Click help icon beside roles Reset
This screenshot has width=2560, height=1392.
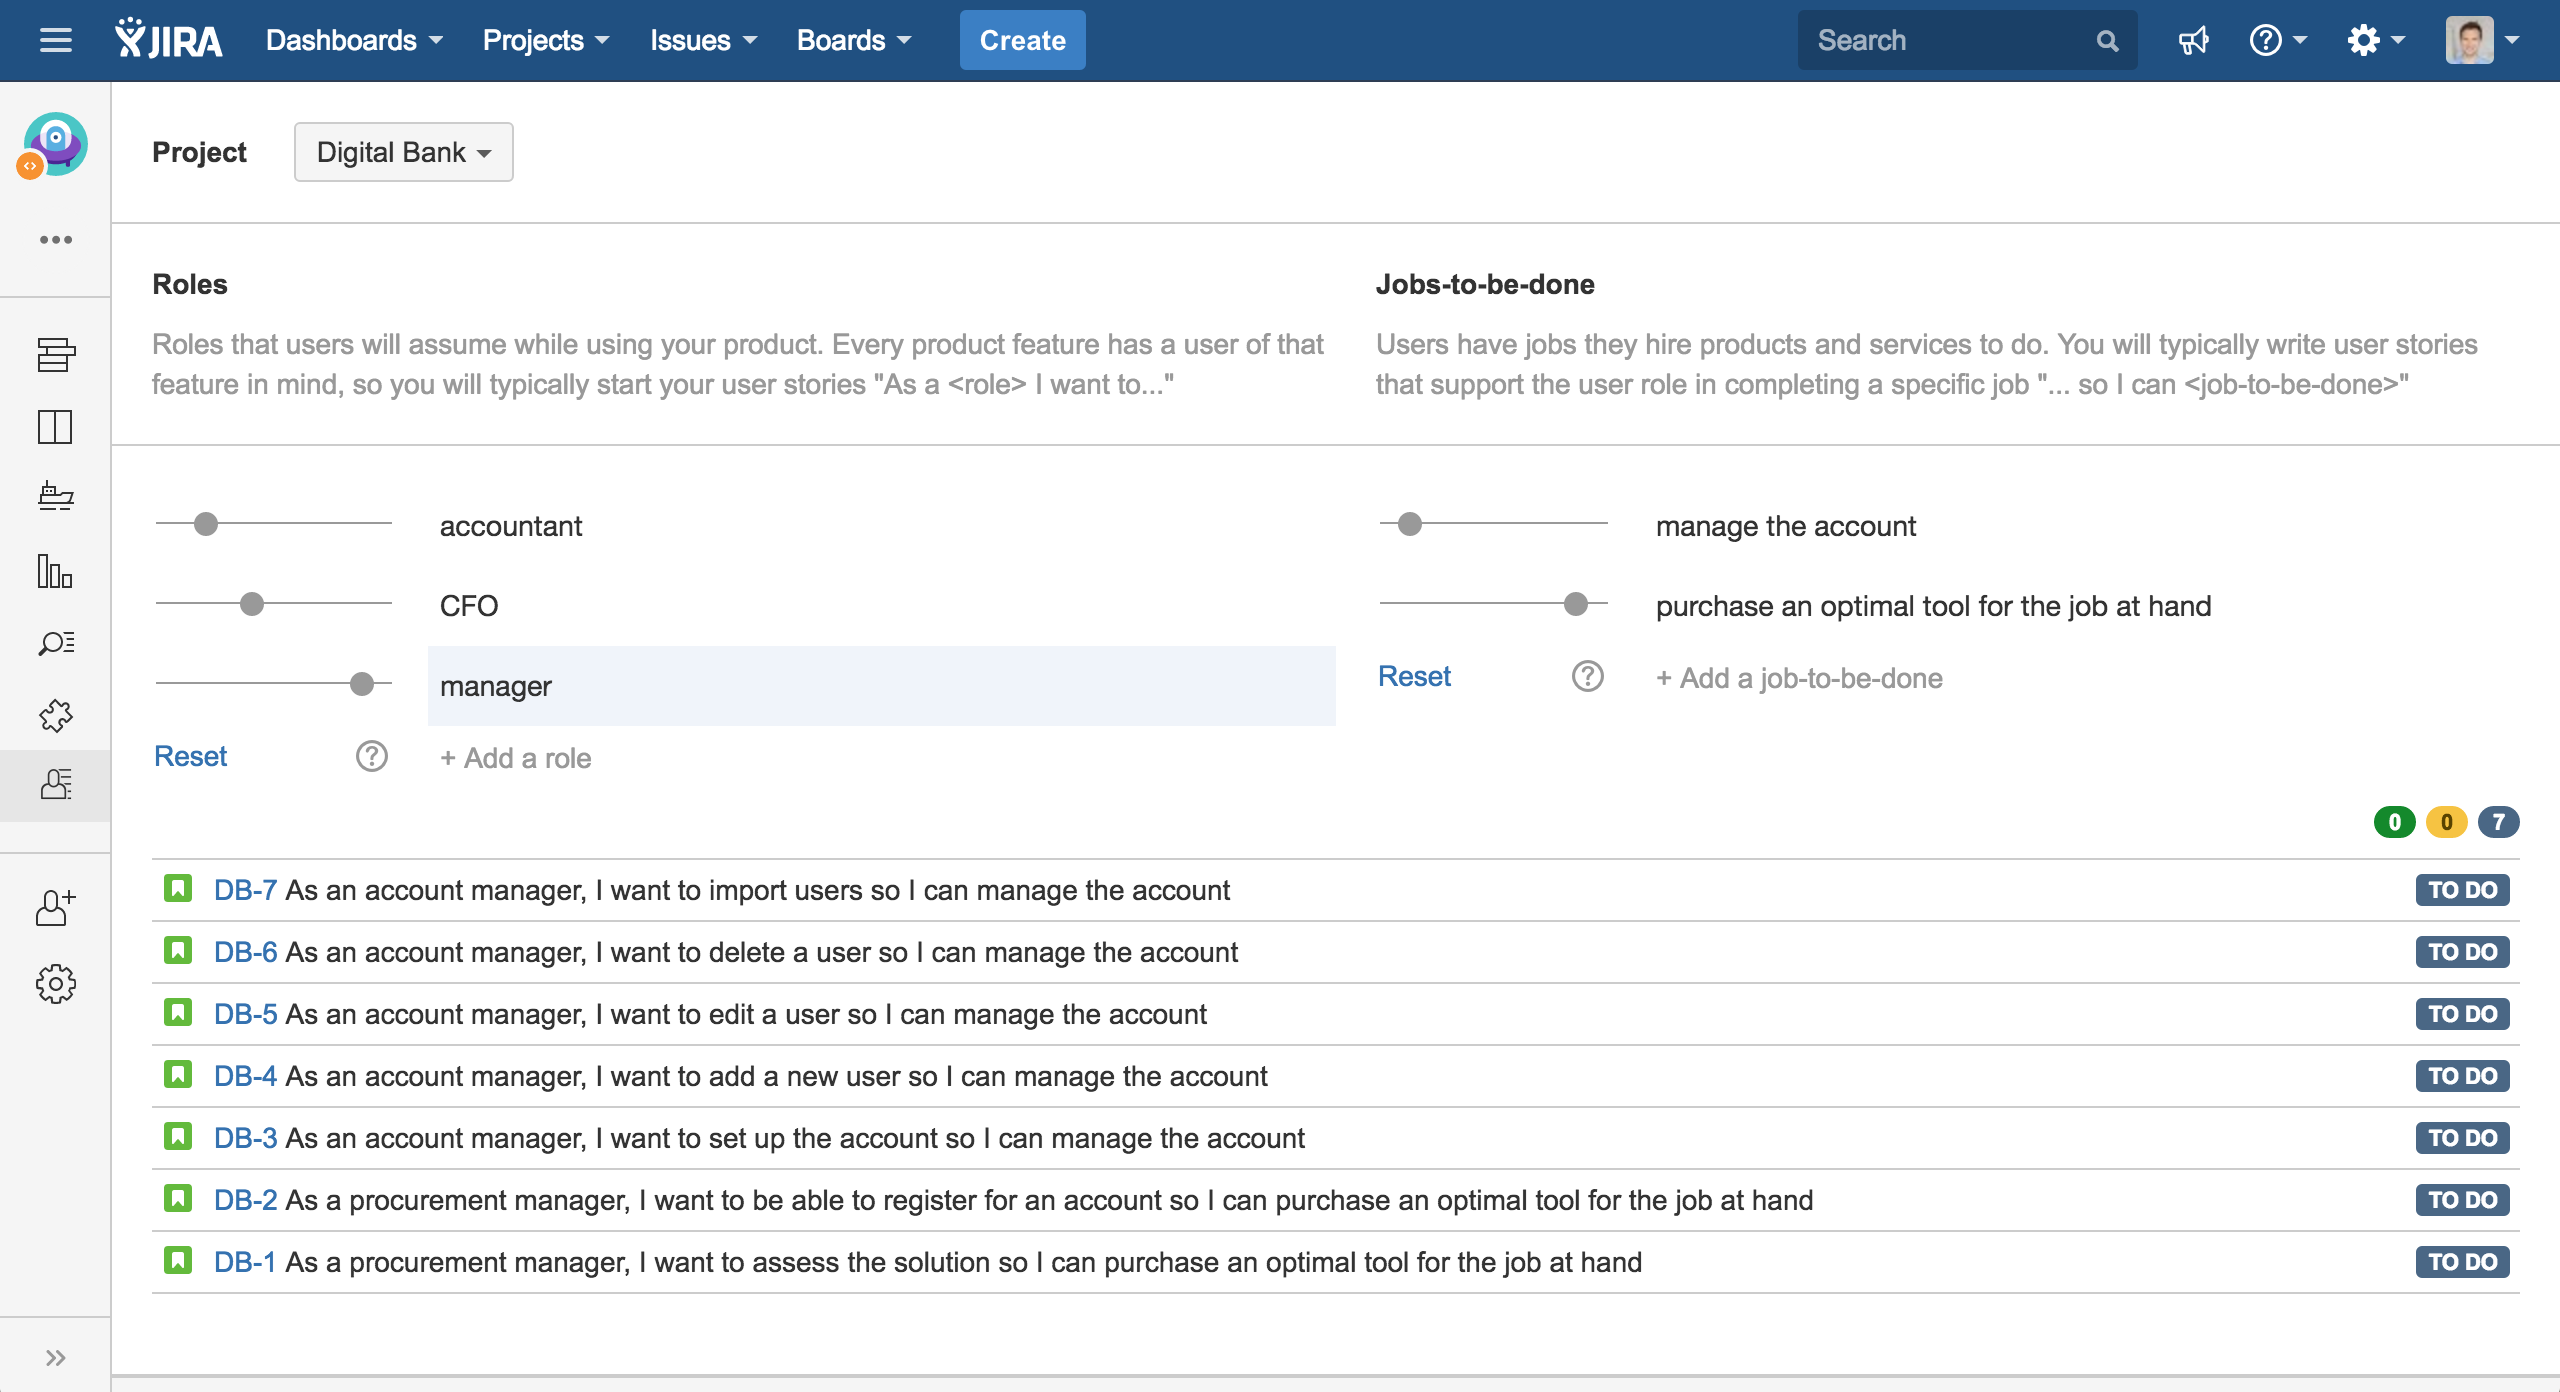coord(371,757)
